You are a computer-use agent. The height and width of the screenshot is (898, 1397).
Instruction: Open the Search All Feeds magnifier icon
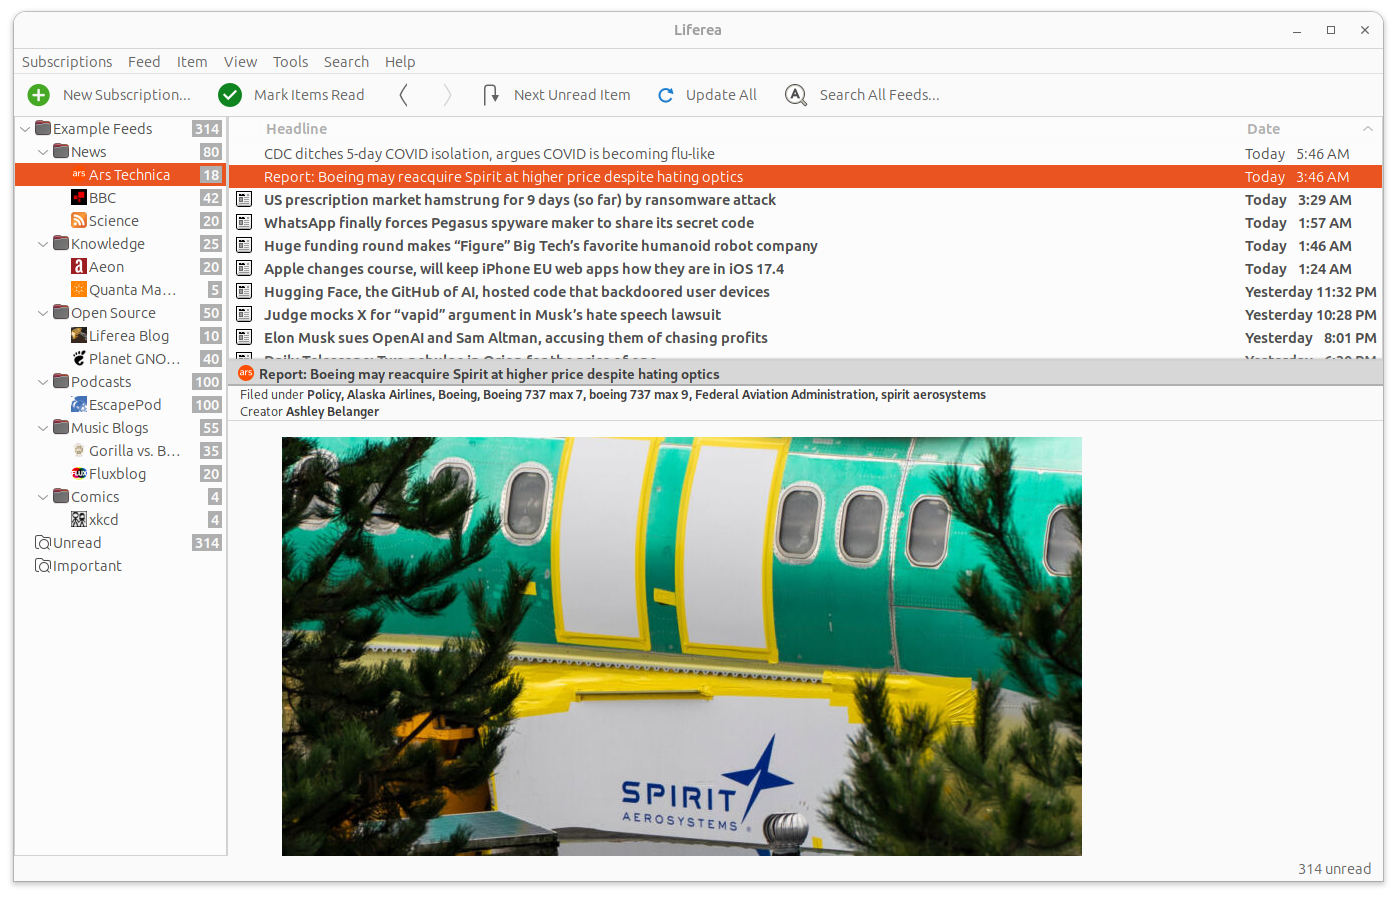coord(796,95)
